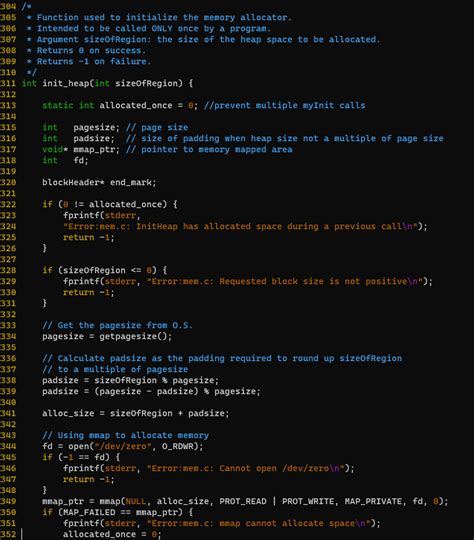The height and width of the screenshot is (540, 474).
Task: Click the comment '//prevent multiple myInit calls'
Action: [x=285, y=105]
